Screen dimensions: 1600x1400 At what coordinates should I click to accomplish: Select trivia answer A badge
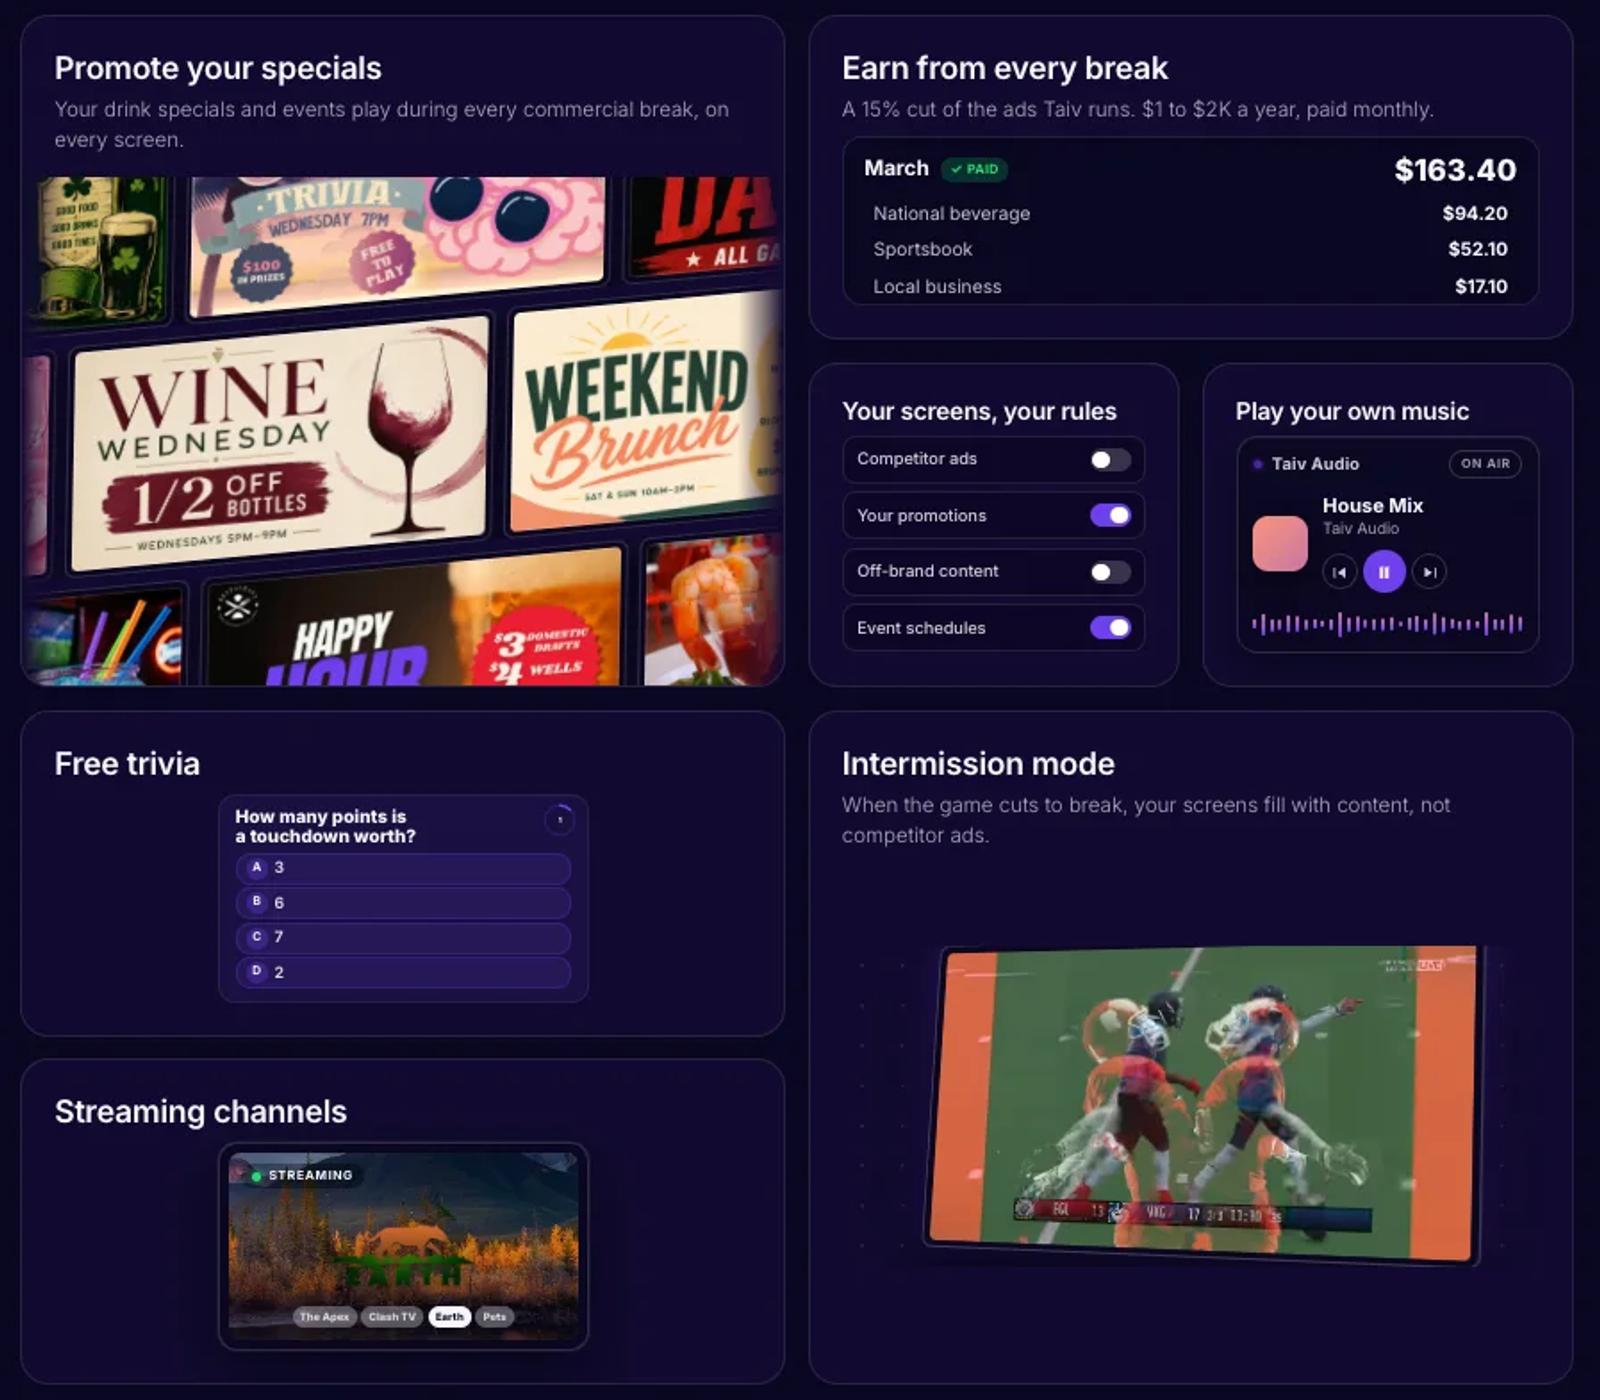point(257,867)
